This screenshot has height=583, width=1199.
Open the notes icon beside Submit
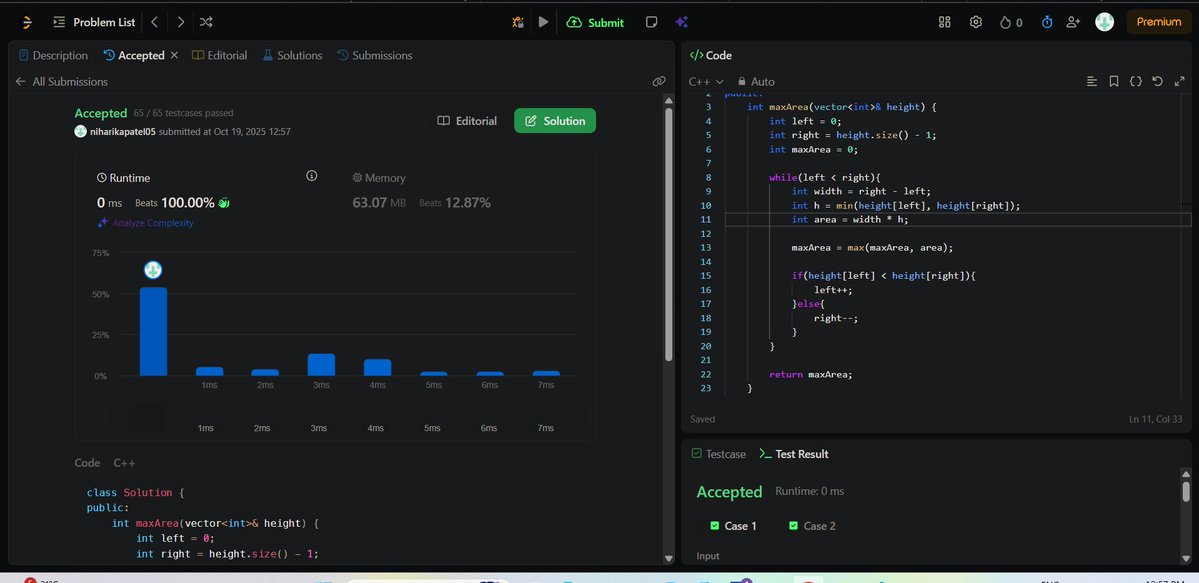click(651, 22)
